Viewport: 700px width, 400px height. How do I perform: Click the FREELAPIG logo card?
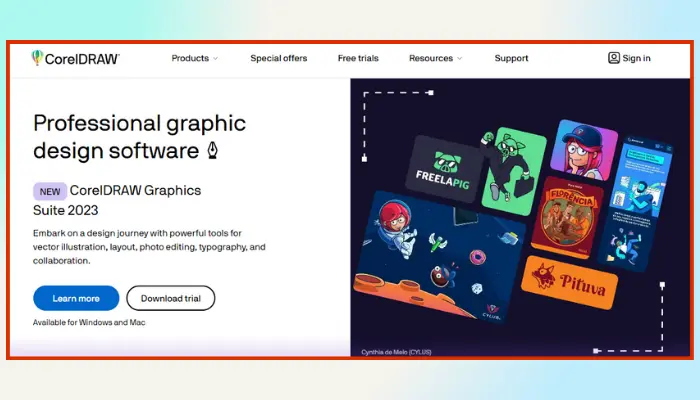[x=443, y=170]
